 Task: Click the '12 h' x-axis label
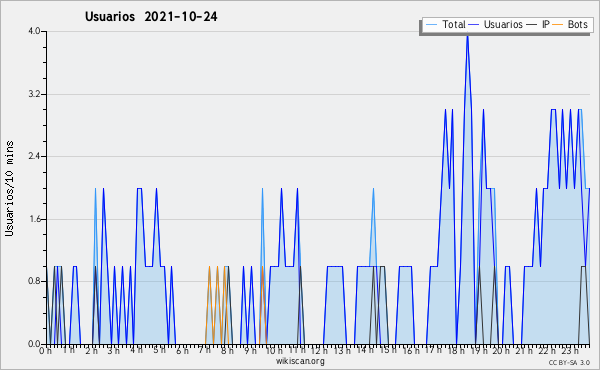pos(318,350)
